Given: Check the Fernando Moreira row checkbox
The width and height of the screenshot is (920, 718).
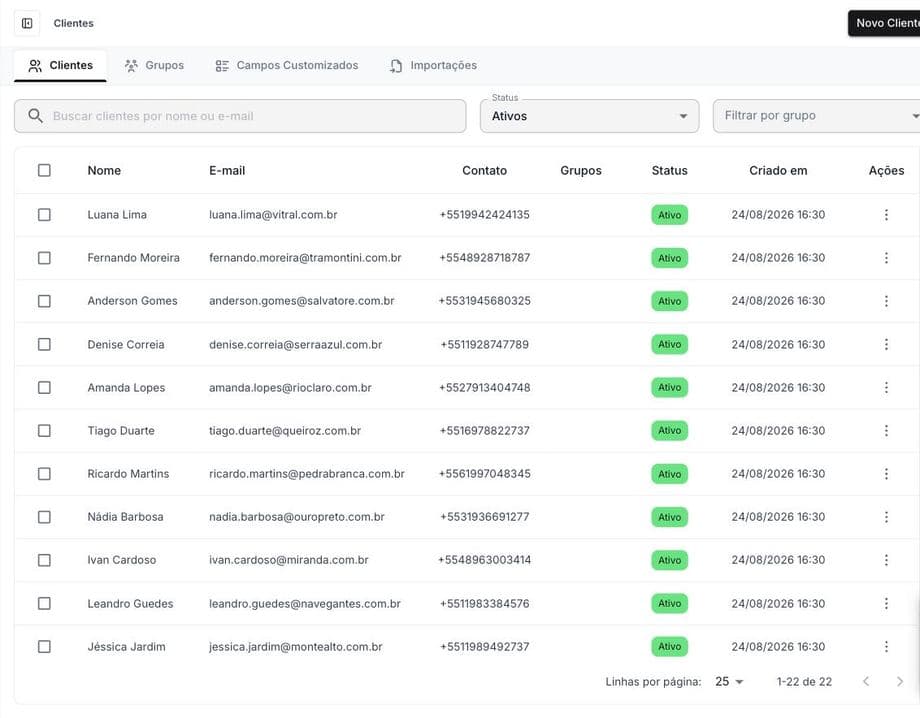Looking at the screenshot, I should (44, 258).
